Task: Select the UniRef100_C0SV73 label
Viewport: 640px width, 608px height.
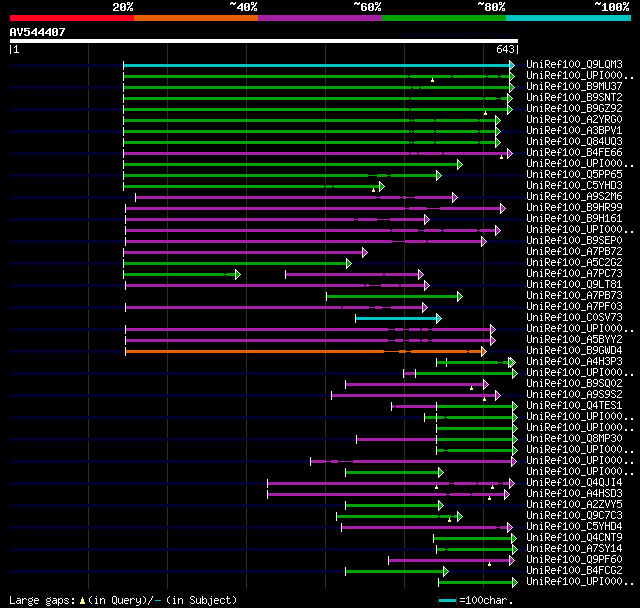Action: click(574, 318)
